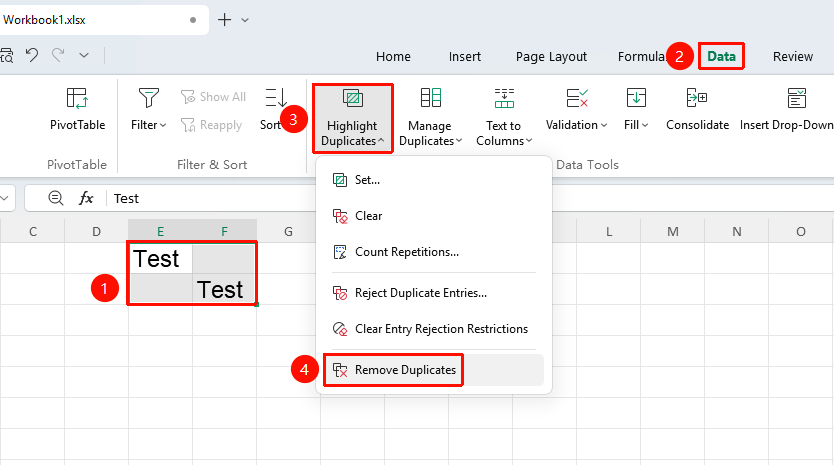Click Insert Drop-Down List tool
The height and width of the screenshot is (465, 834).
click(787, 110)
